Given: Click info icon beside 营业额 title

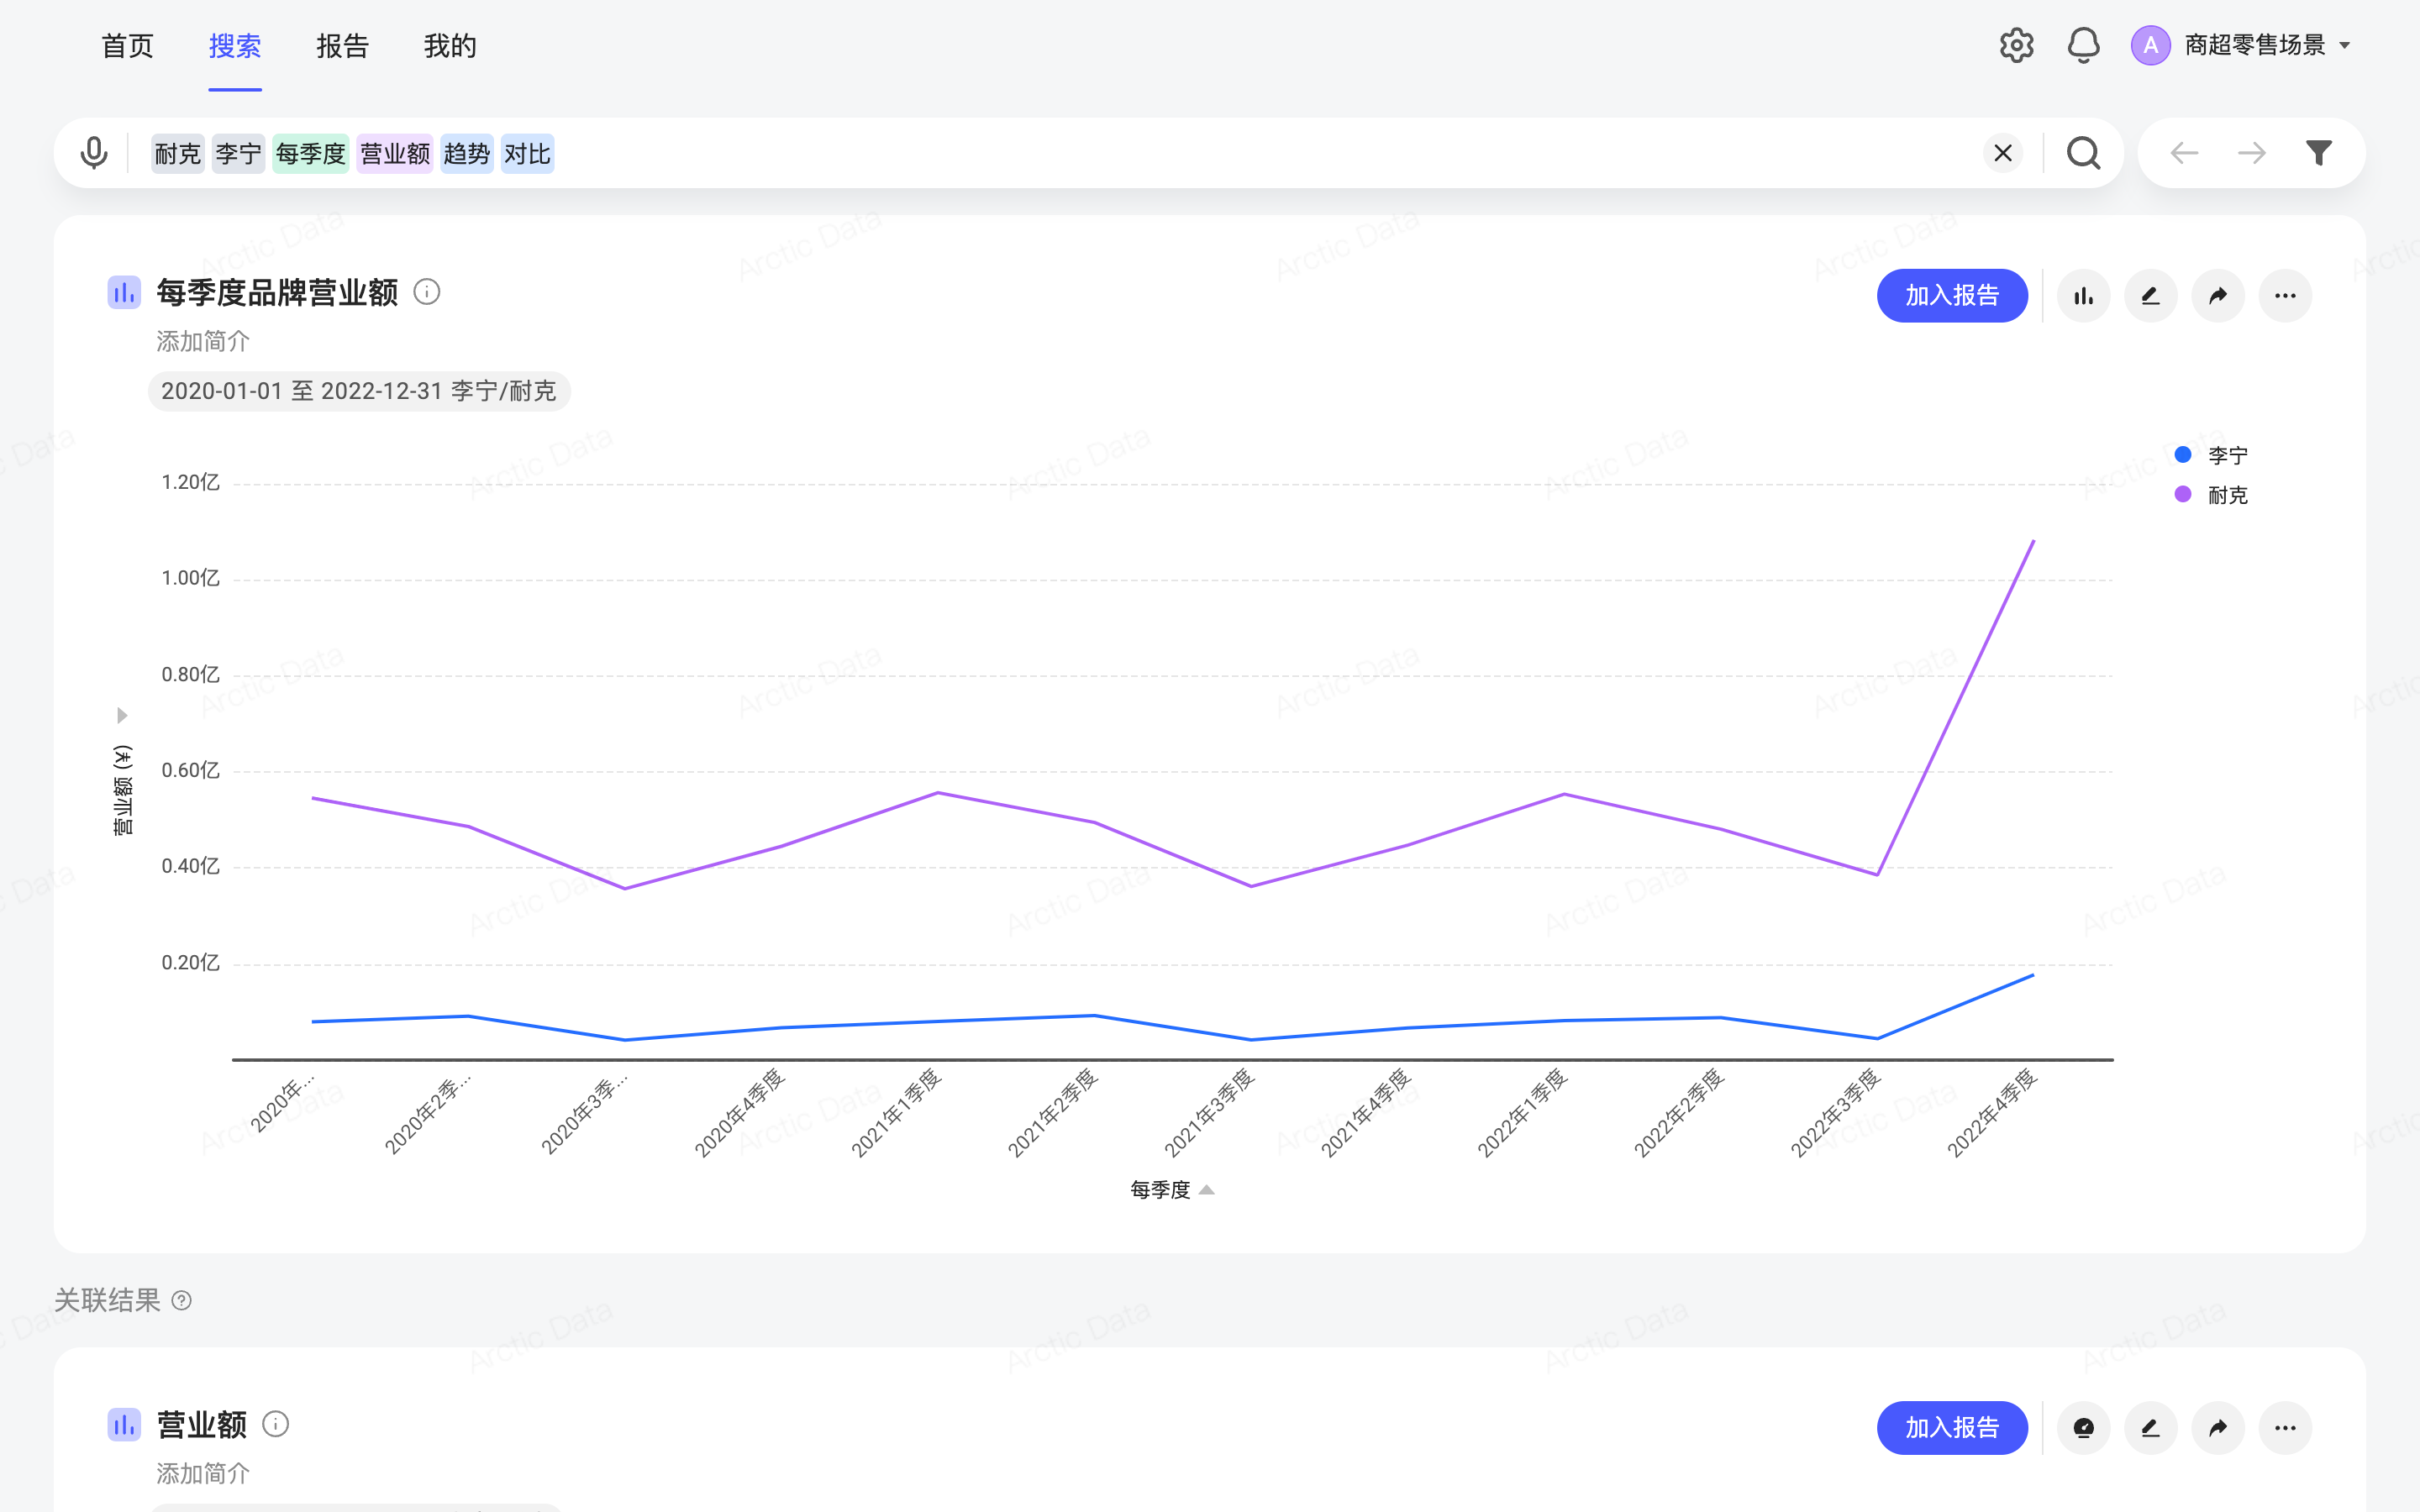Looking at the screenshot, I should 276,1424.
